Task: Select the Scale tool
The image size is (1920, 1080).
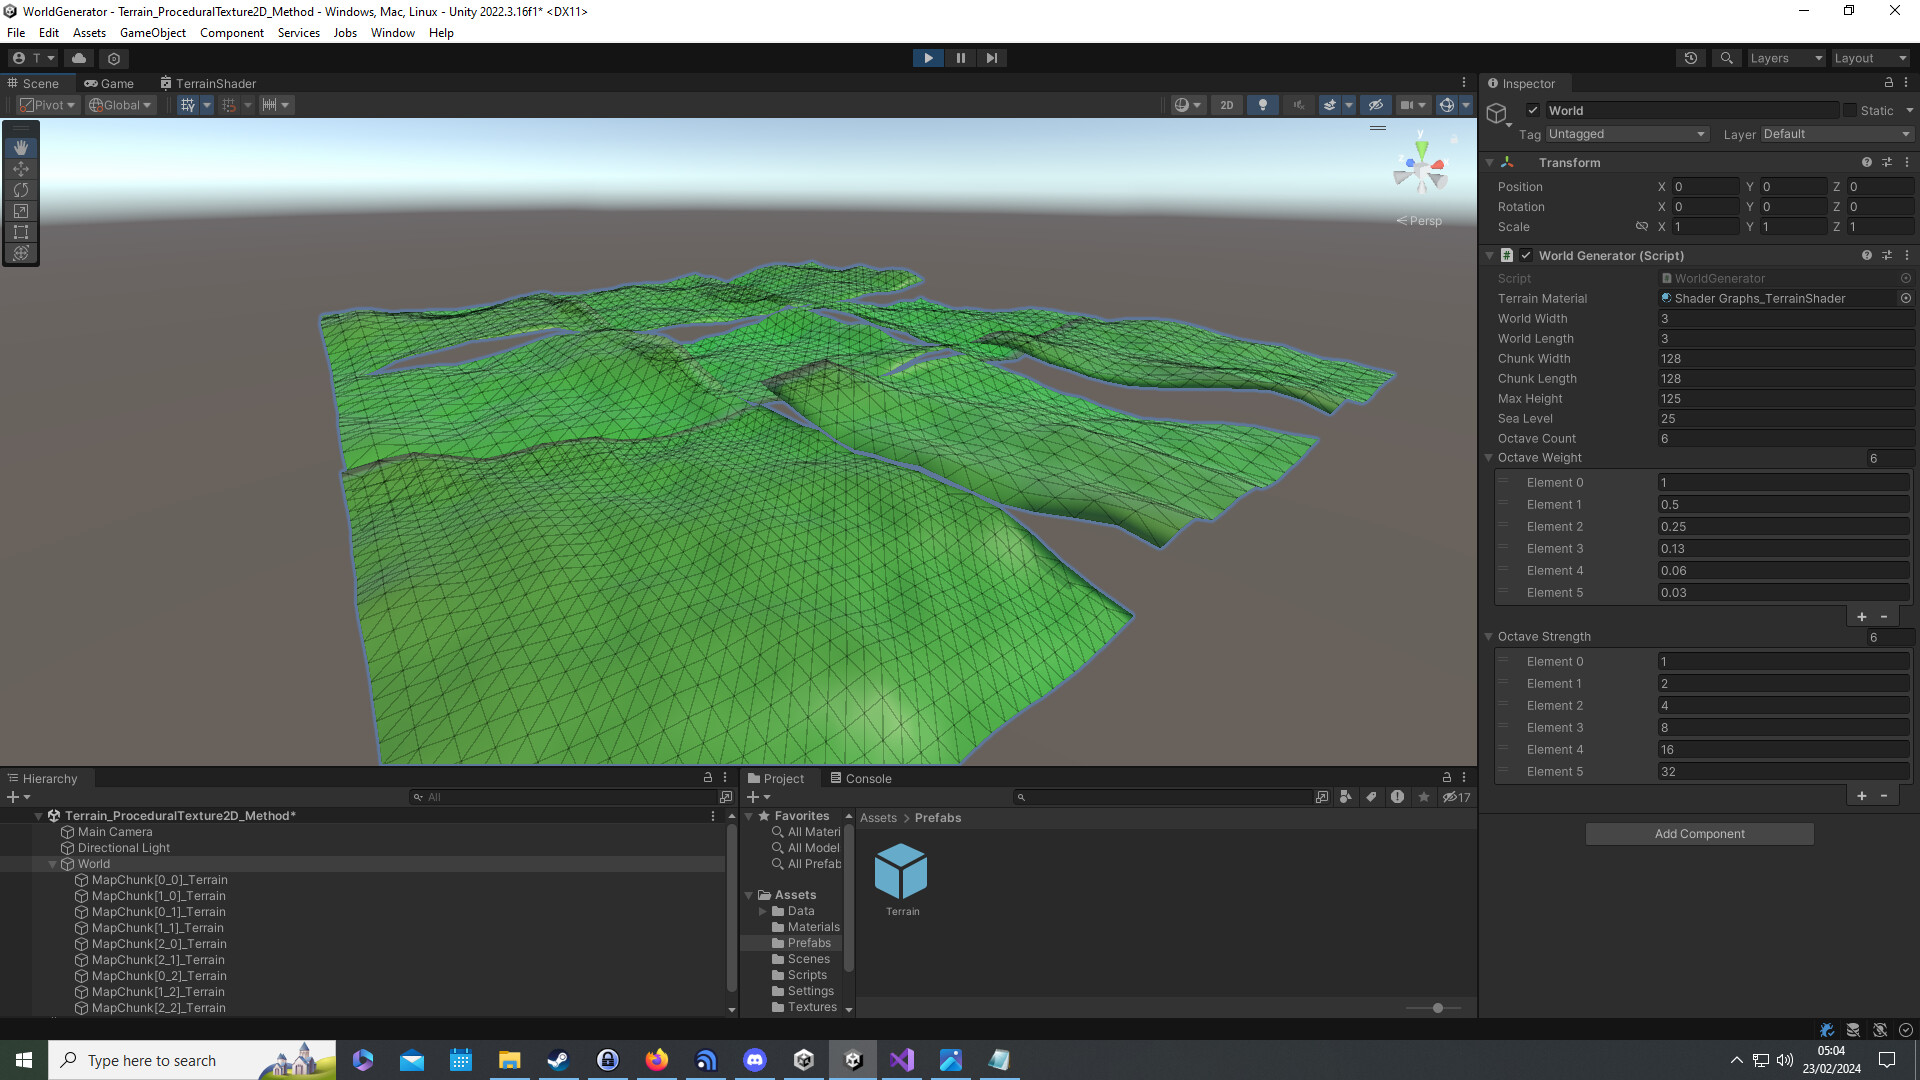Action: coord(21,211)
